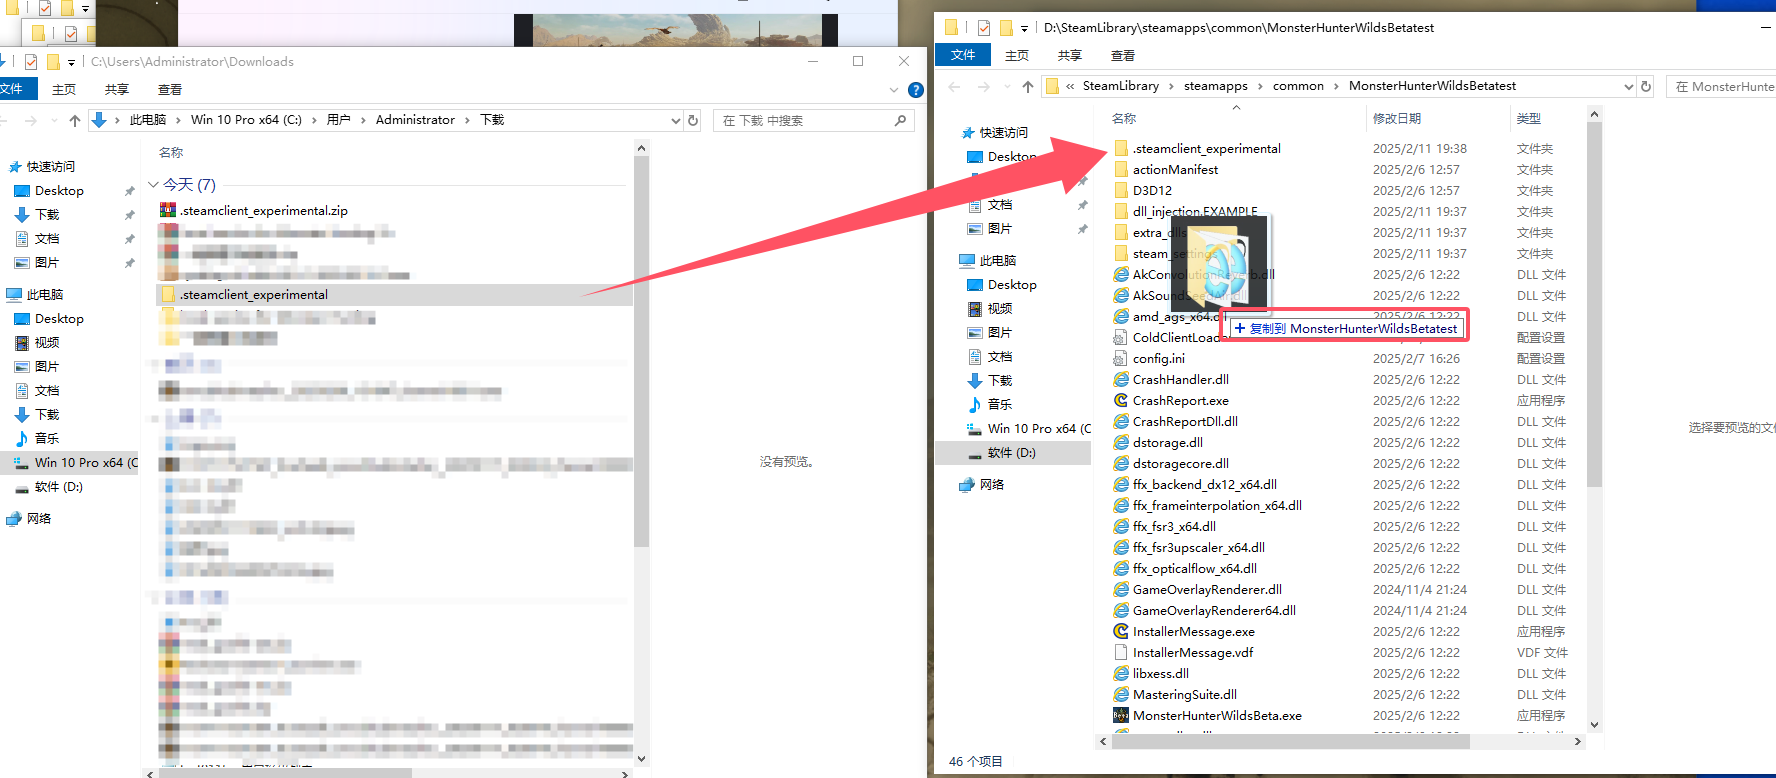Click horizontal scrollbar in MonsterHunterWildsBetatest file list
Screen dimensions: 1776x778
click(x=1290, y=742)
